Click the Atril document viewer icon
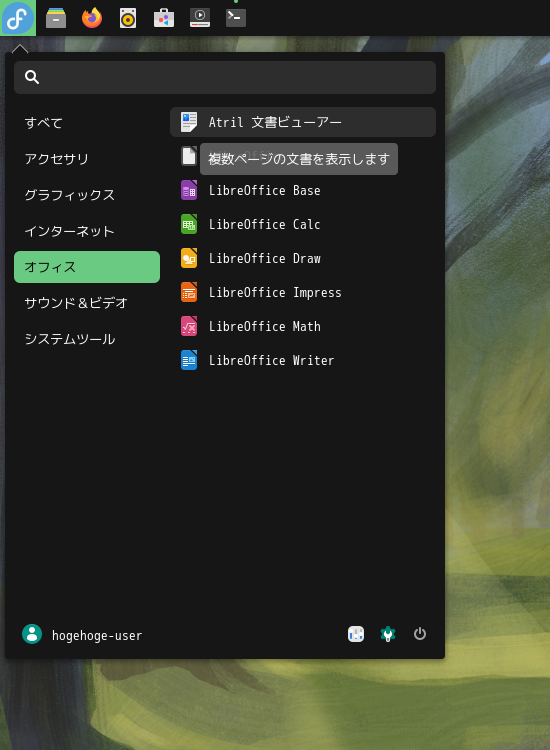 [x=189, y=122]
